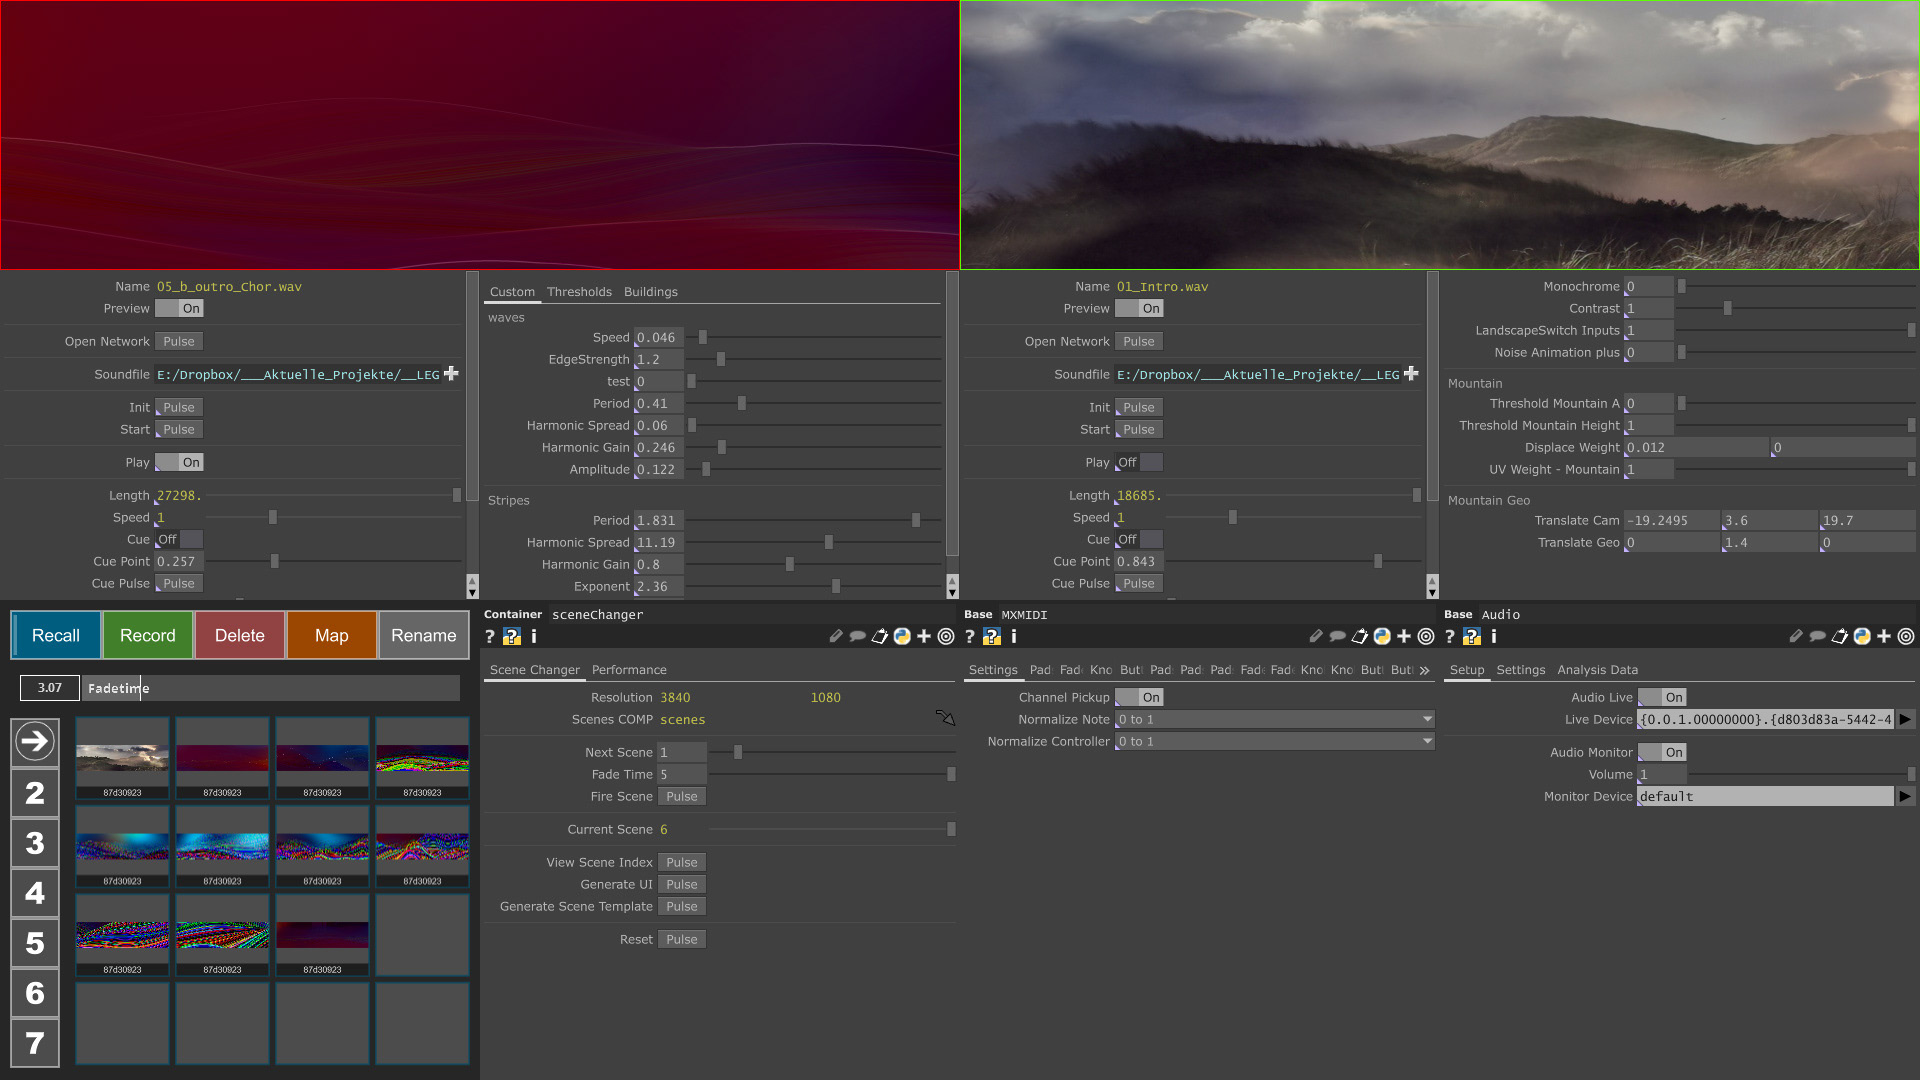1920x1080 pixels.
Task: Toggle Play for 01_Intro.wav
Action: tap(1139, 463)
